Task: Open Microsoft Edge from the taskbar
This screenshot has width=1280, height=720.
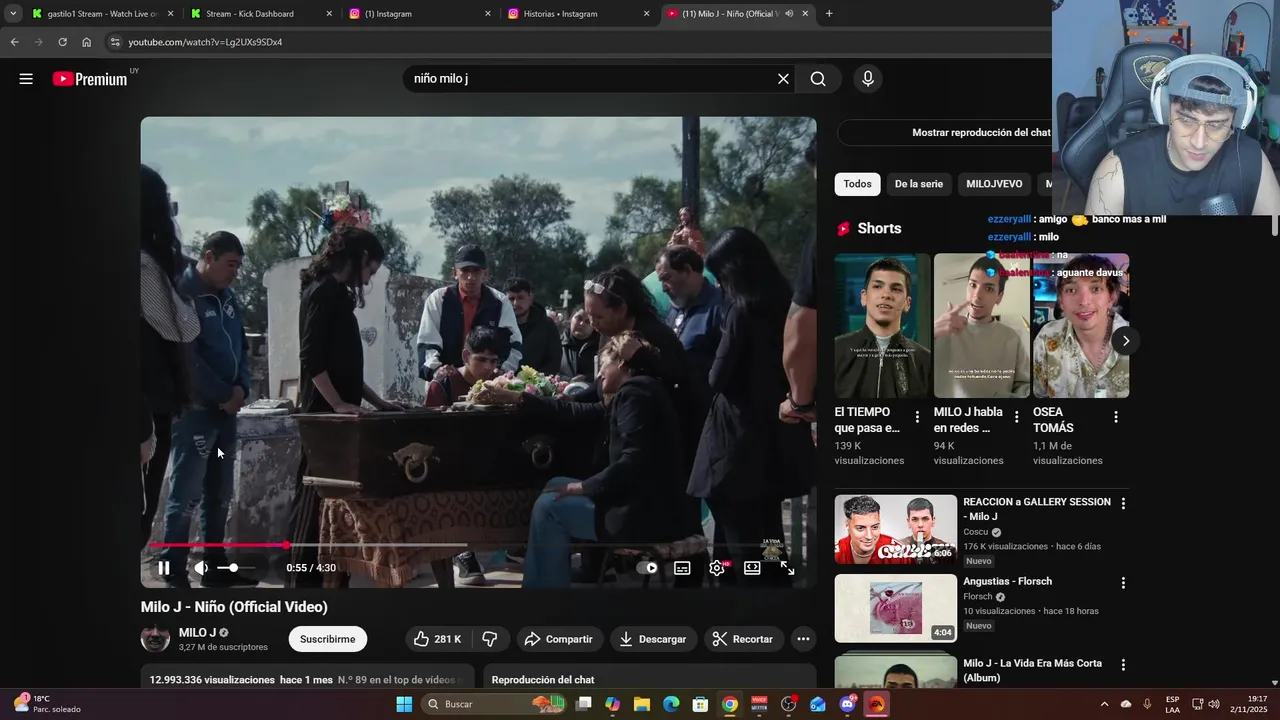Action: click(671, 704)
